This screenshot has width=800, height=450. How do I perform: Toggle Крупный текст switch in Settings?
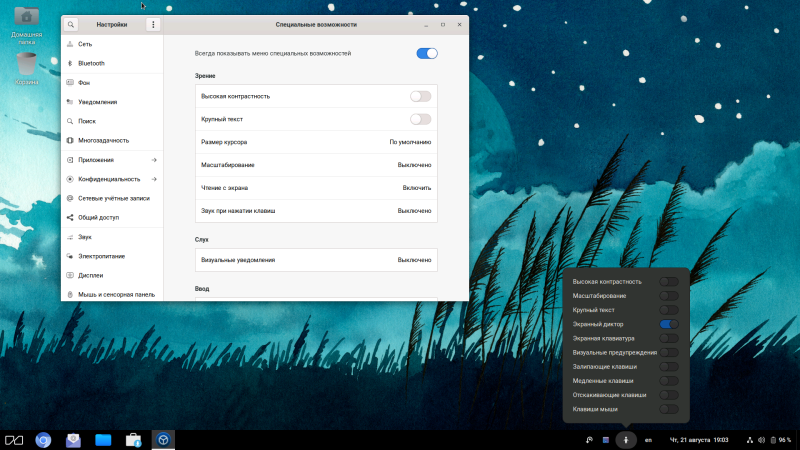click(x=421, y=119)
